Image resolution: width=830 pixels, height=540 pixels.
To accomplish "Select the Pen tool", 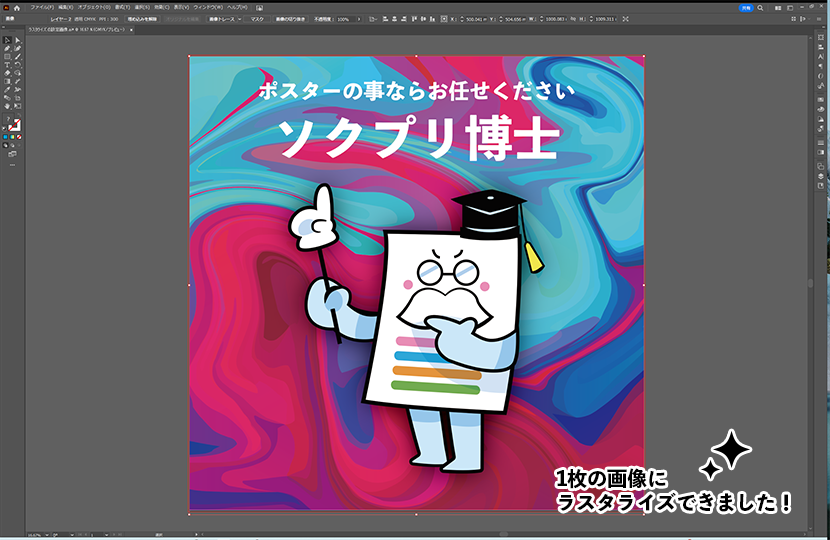I will (7, 48).
